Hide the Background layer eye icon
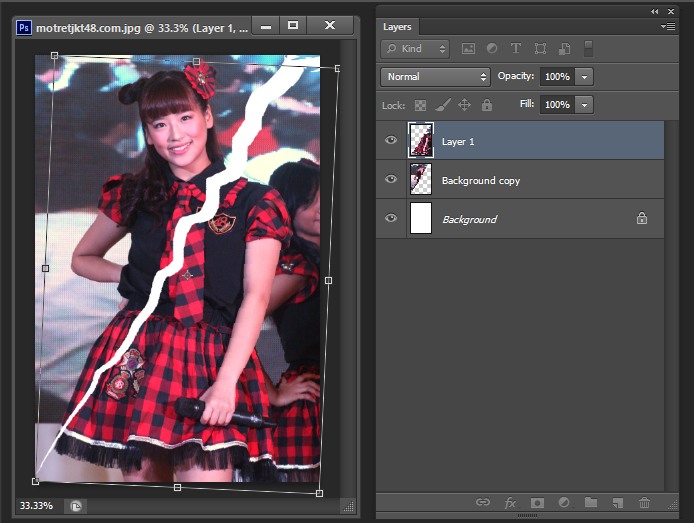The image size is (694, 523). [x=391, y=218]
